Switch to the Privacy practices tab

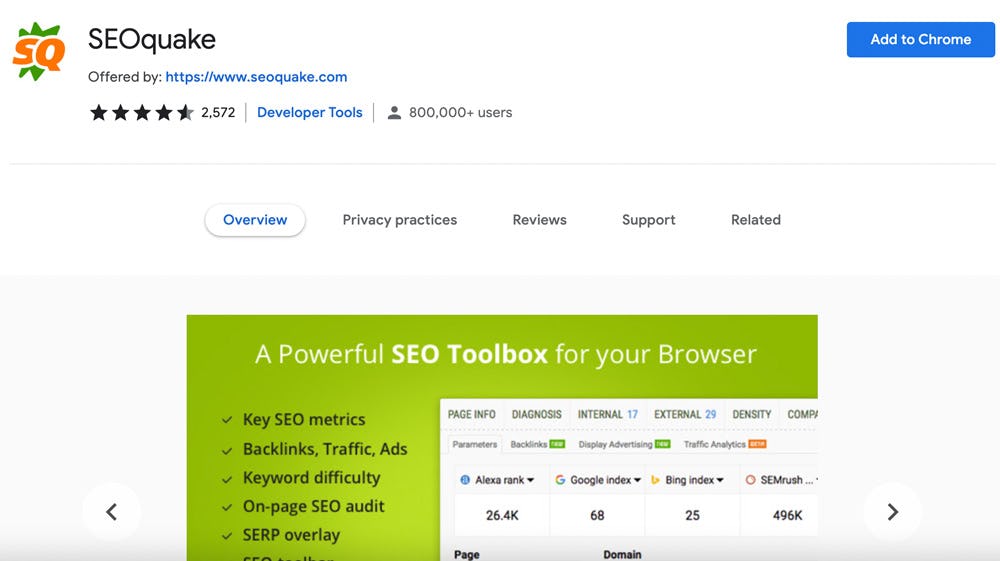pyautogui.click(x=400, y=220)
